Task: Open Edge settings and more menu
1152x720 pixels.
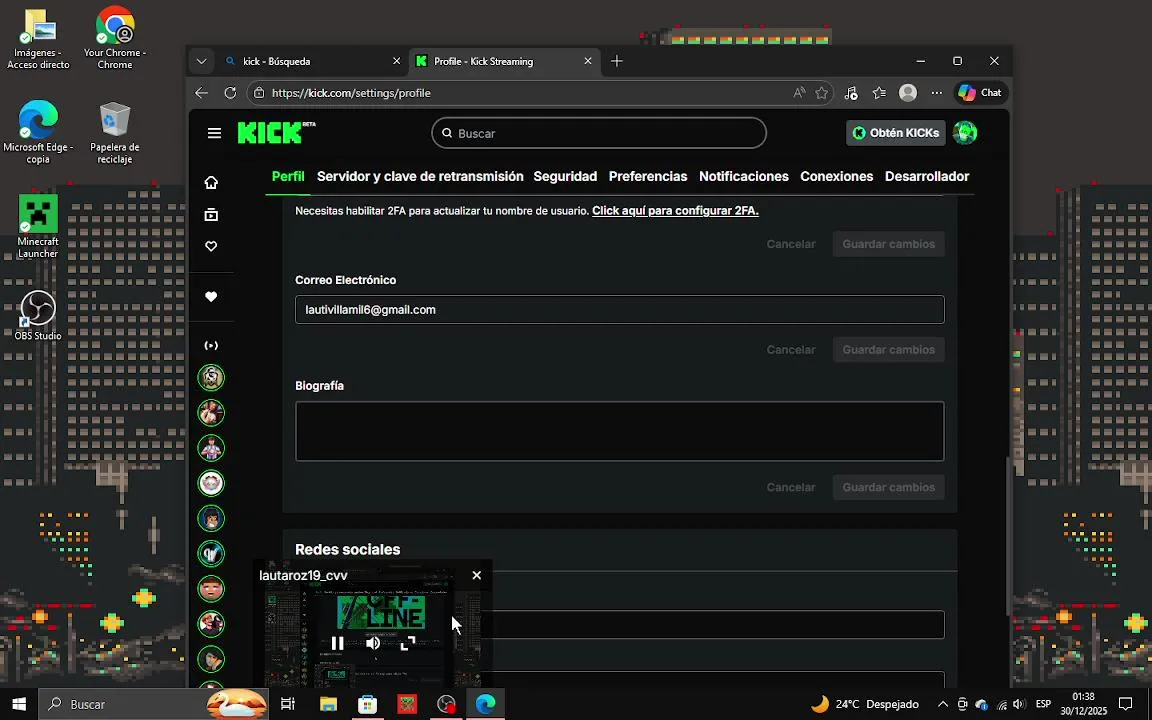Action: (936, 93)
